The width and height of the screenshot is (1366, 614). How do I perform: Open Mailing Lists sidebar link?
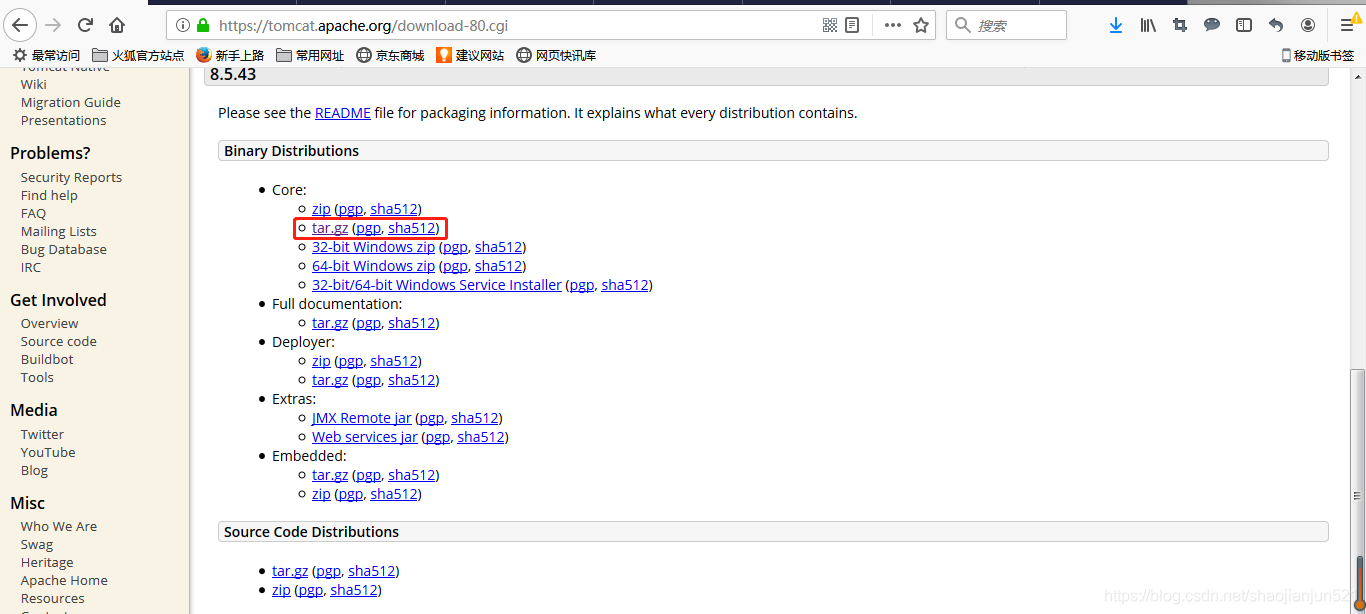[x=59, y=231]
